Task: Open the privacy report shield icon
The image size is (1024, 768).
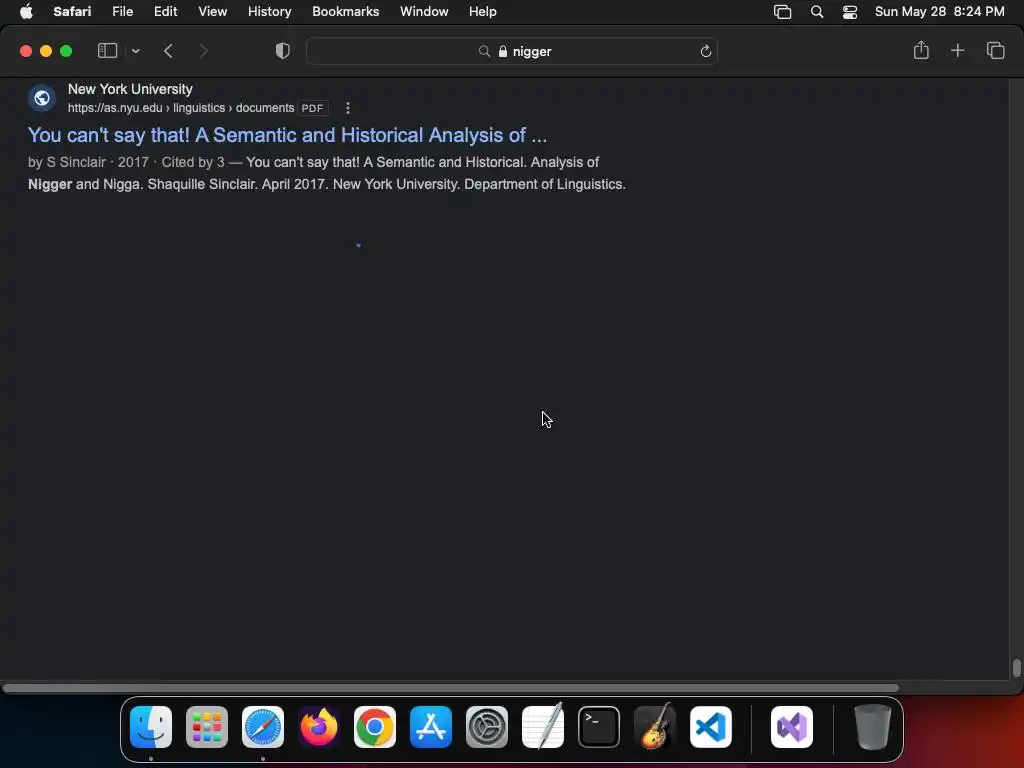Action: tap(283, 51)
